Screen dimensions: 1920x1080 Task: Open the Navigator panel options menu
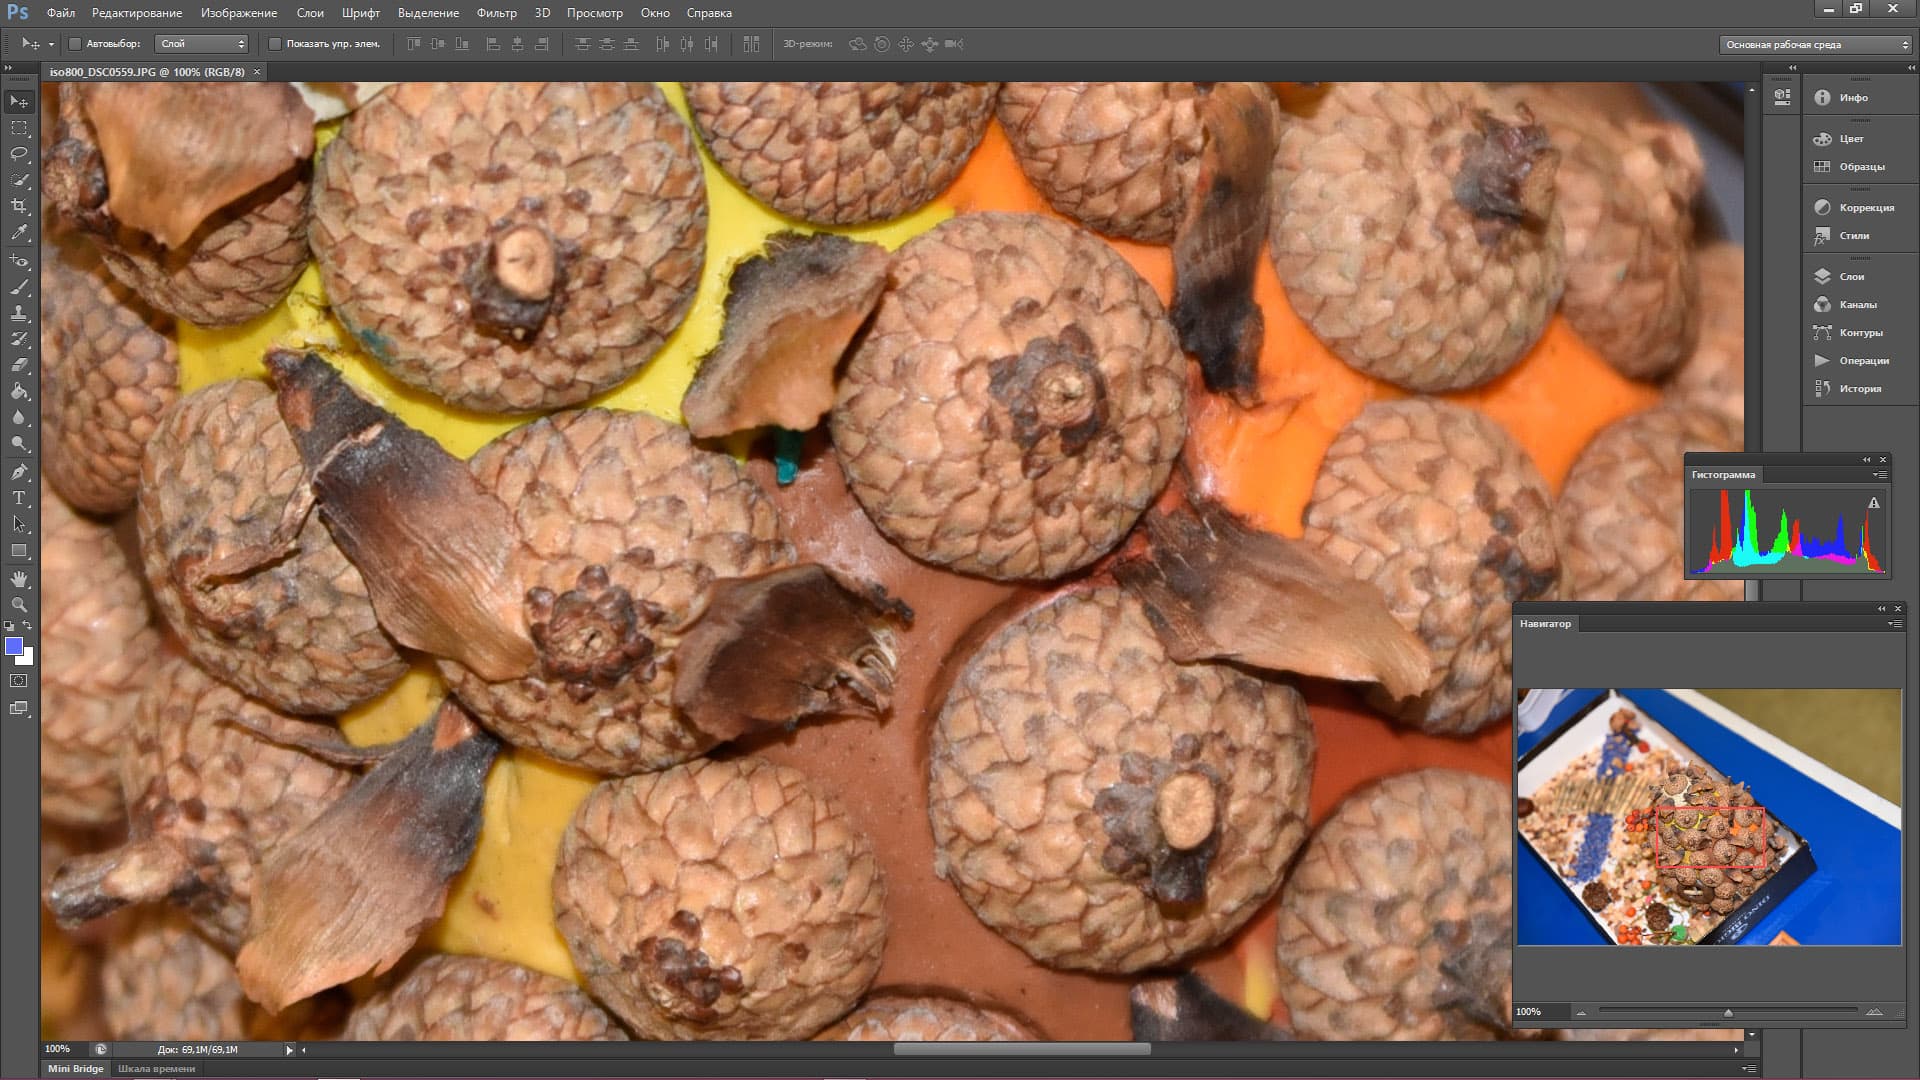pyautogui.click(x=1894, y=624)
